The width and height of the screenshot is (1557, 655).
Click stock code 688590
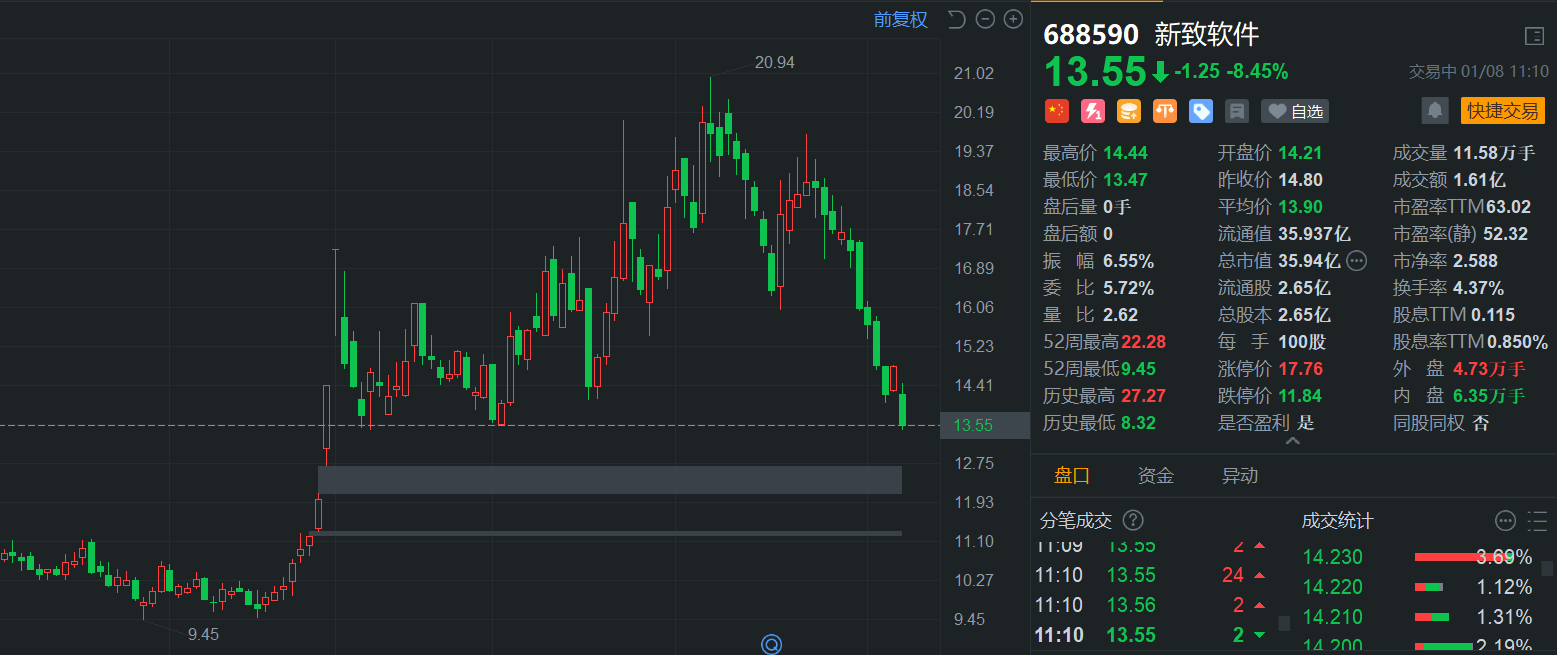tap(1091, 35)
